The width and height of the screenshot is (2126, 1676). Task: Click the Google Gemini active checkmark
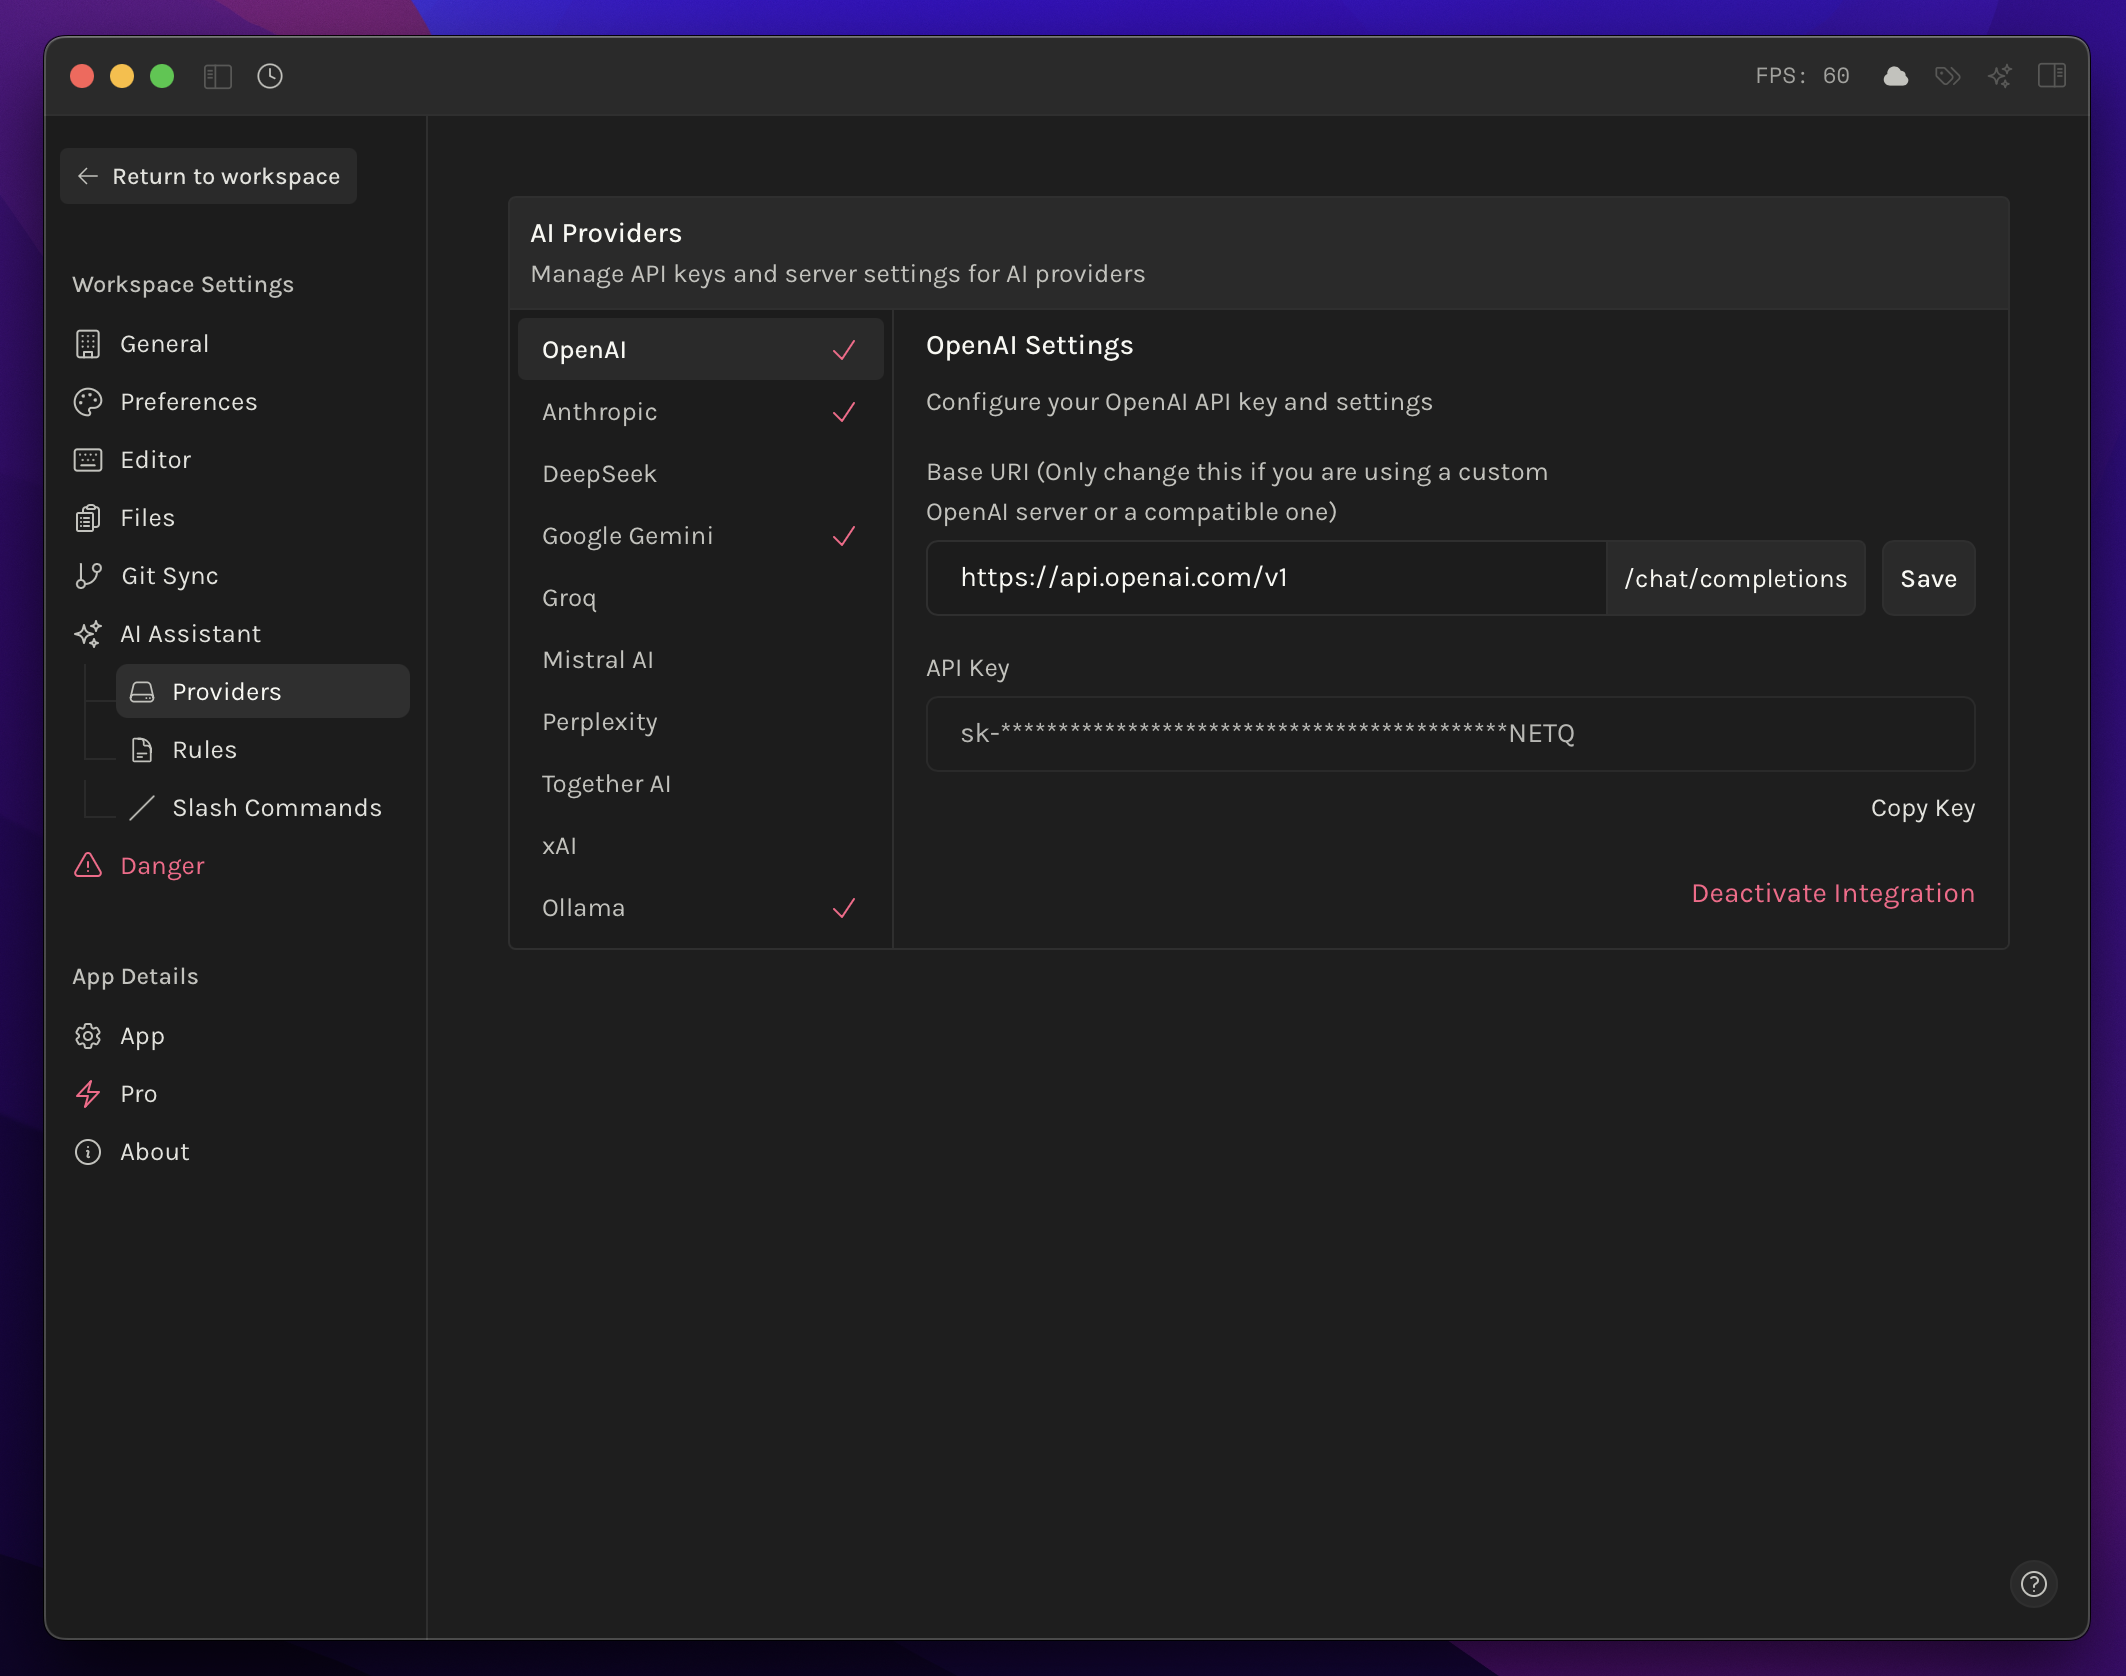844,536
